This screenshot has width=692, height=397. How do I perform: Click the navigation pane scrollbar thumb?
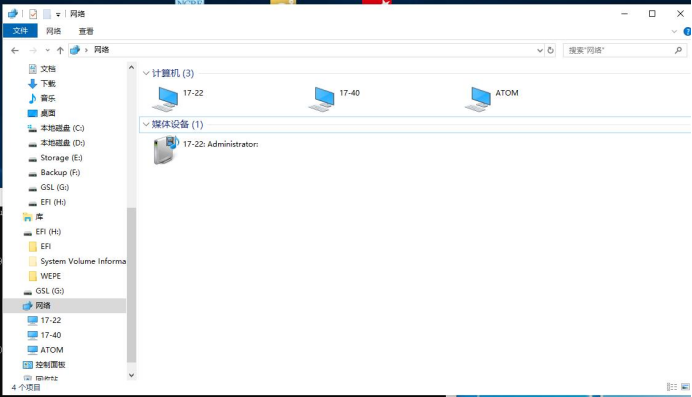click(131, 285)
